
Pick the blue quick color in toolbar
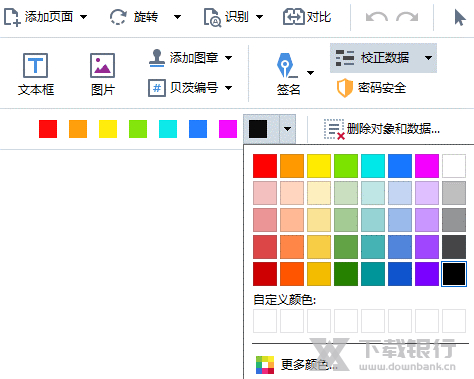click(x=198, y=129)
